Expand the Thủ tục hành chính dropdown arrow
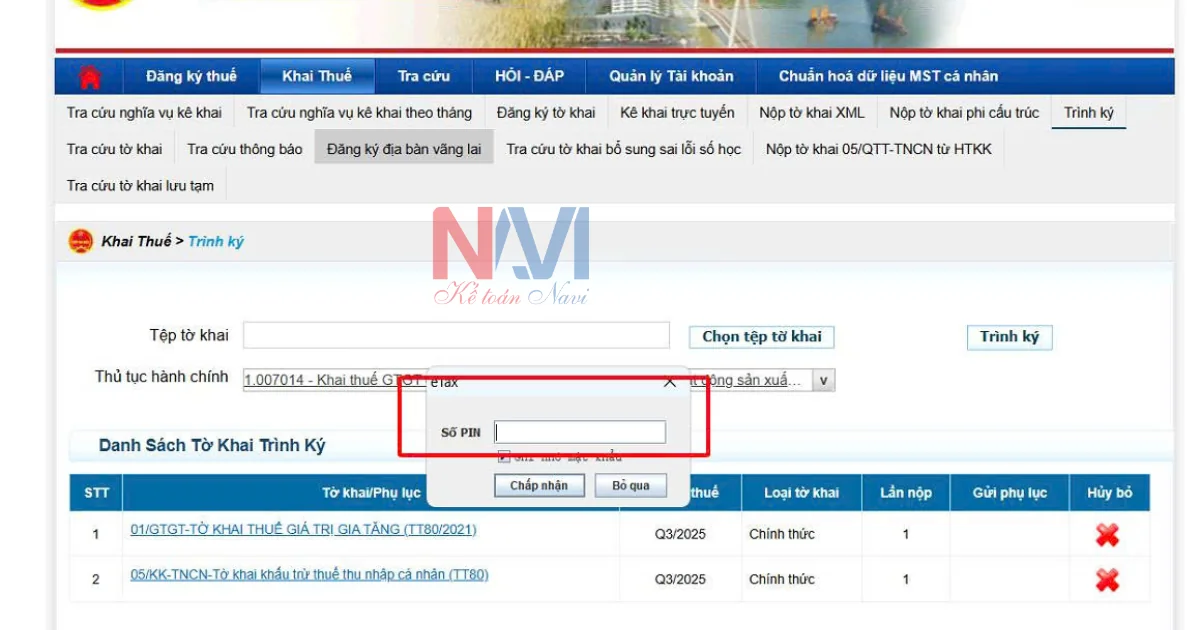1200x630 pixels. (x=823, y=380)
